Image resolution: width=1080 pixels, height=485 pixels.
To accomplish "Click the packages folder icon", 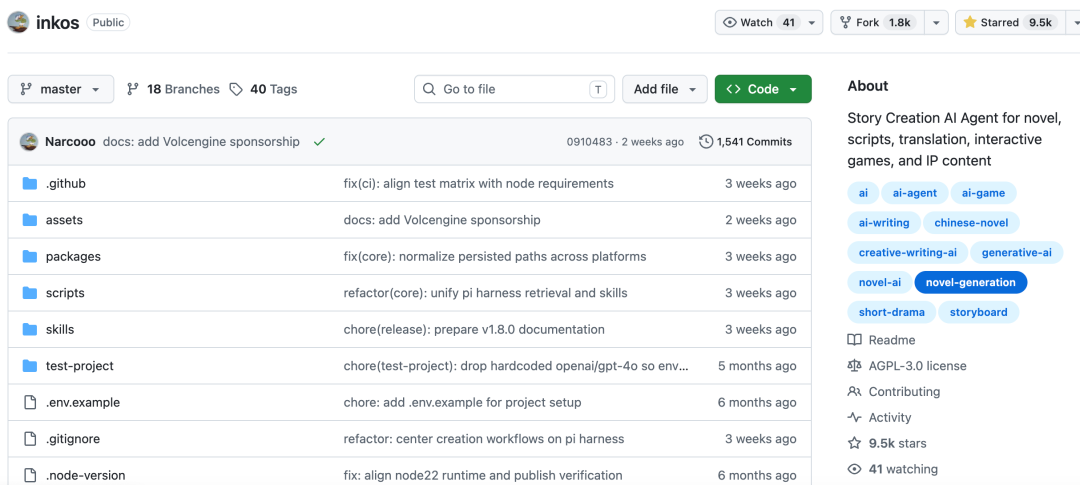I will (30, 257).
